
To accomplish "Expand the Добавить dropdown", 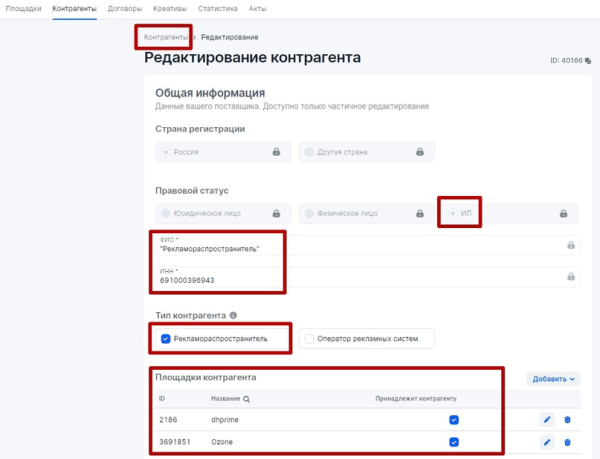I will point(553,379).
